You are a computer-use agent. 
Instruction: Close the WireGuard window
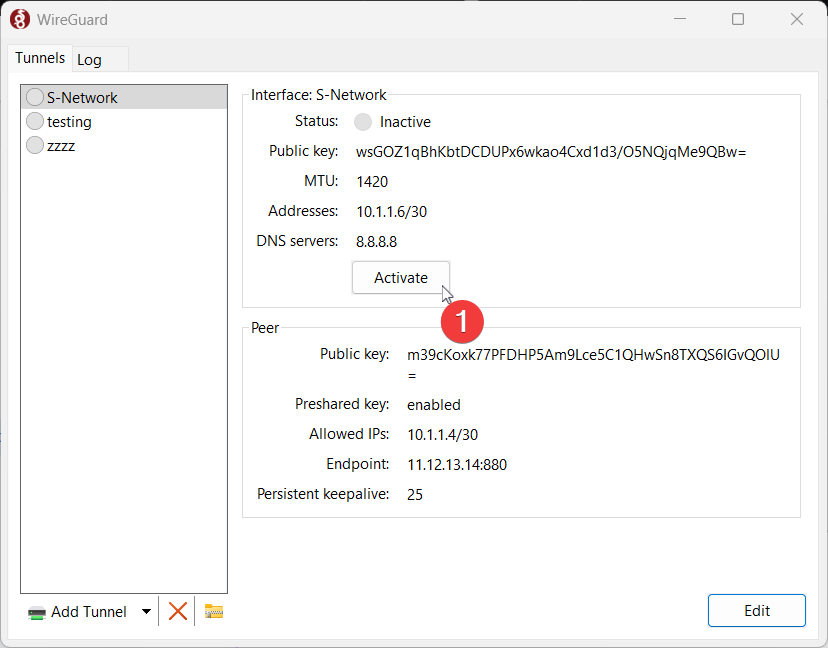797,19
